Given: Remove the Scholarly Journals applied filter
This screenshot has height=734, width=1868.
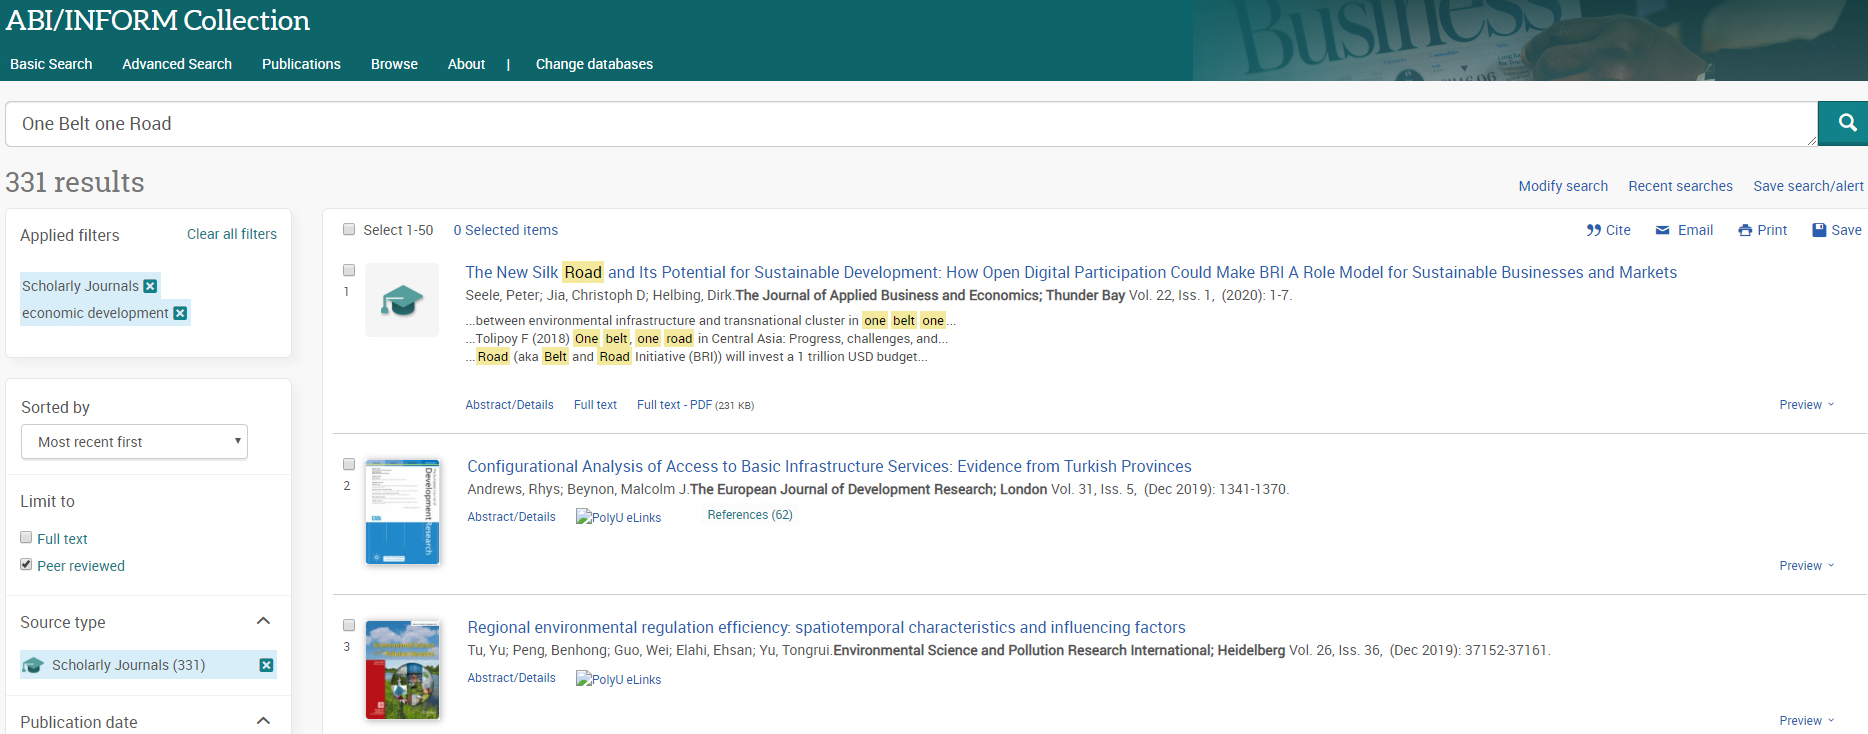Looking at the screenshot, I should tap(150, 286).
